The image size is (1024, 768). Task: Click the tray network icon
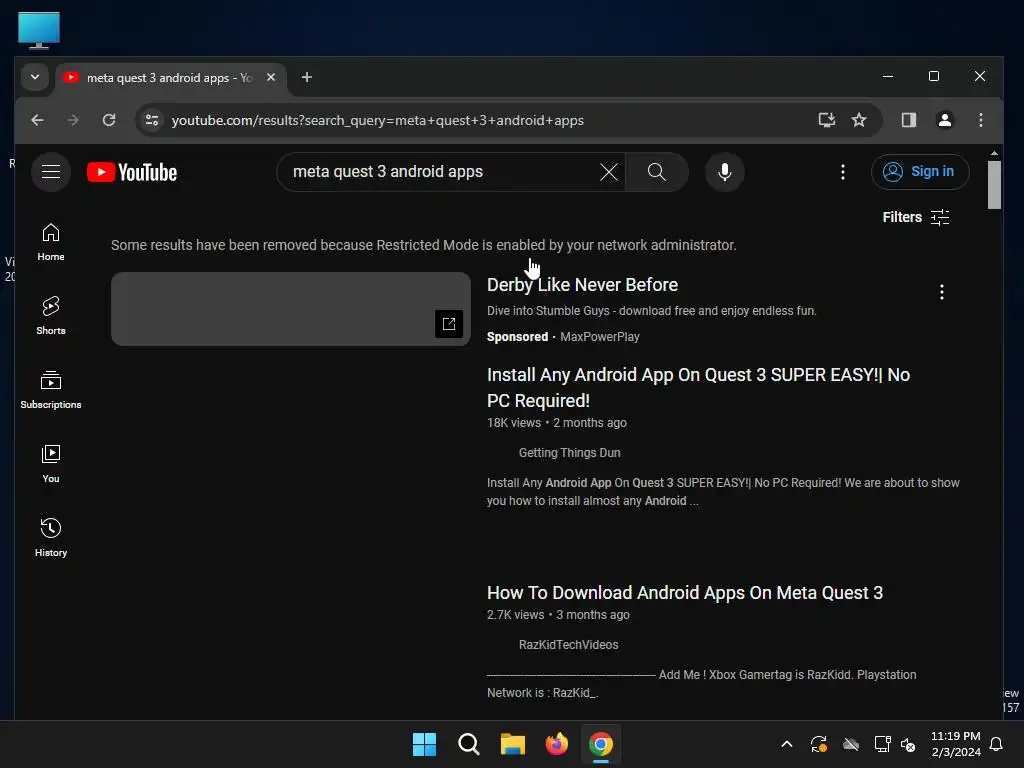point(882,744)
